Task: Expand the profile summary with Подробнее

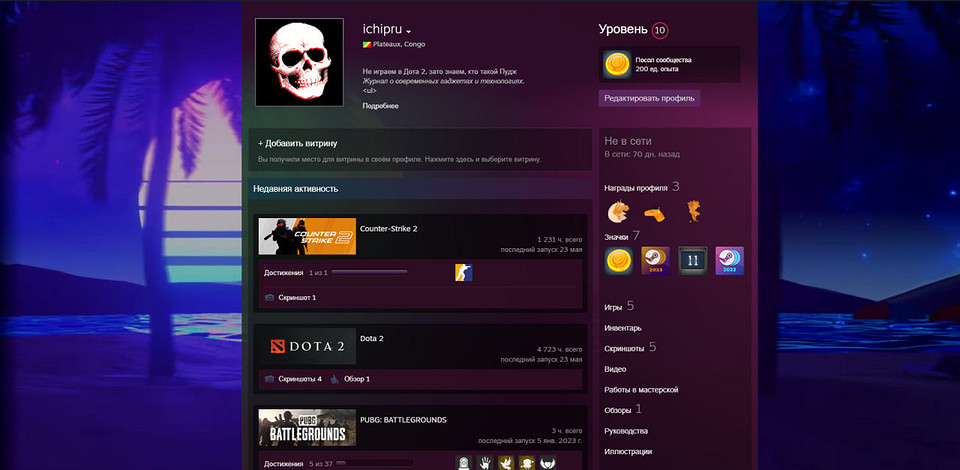Action: [x=380, y=105]
